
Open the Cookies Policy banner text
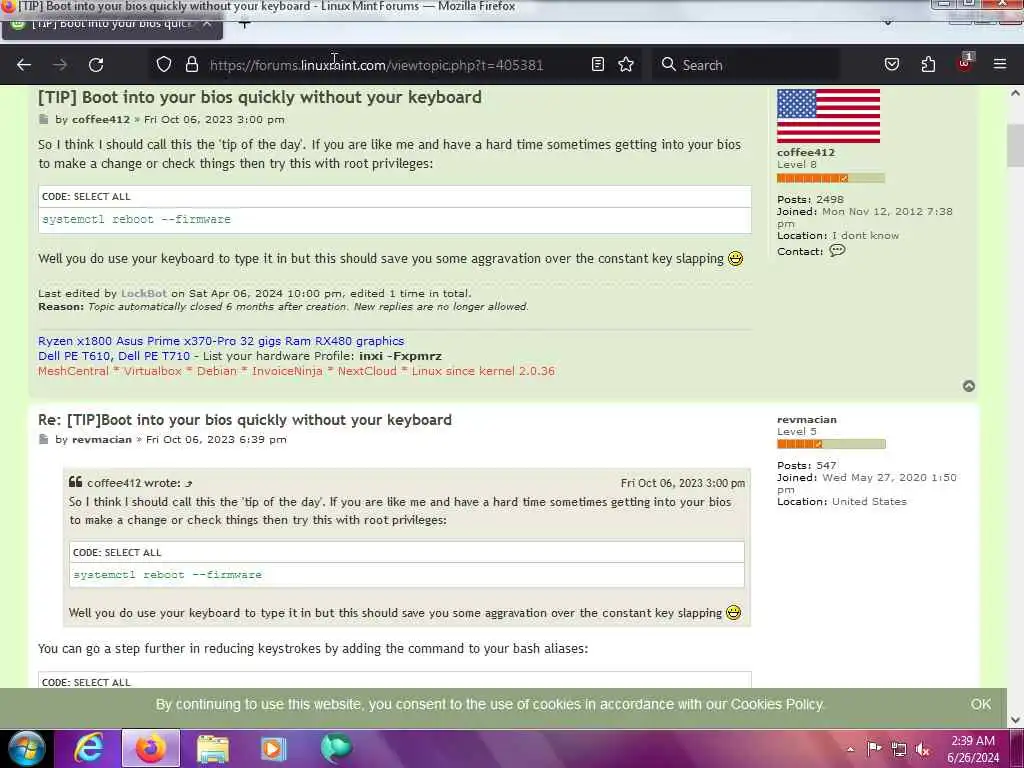(x=776, y=704)
